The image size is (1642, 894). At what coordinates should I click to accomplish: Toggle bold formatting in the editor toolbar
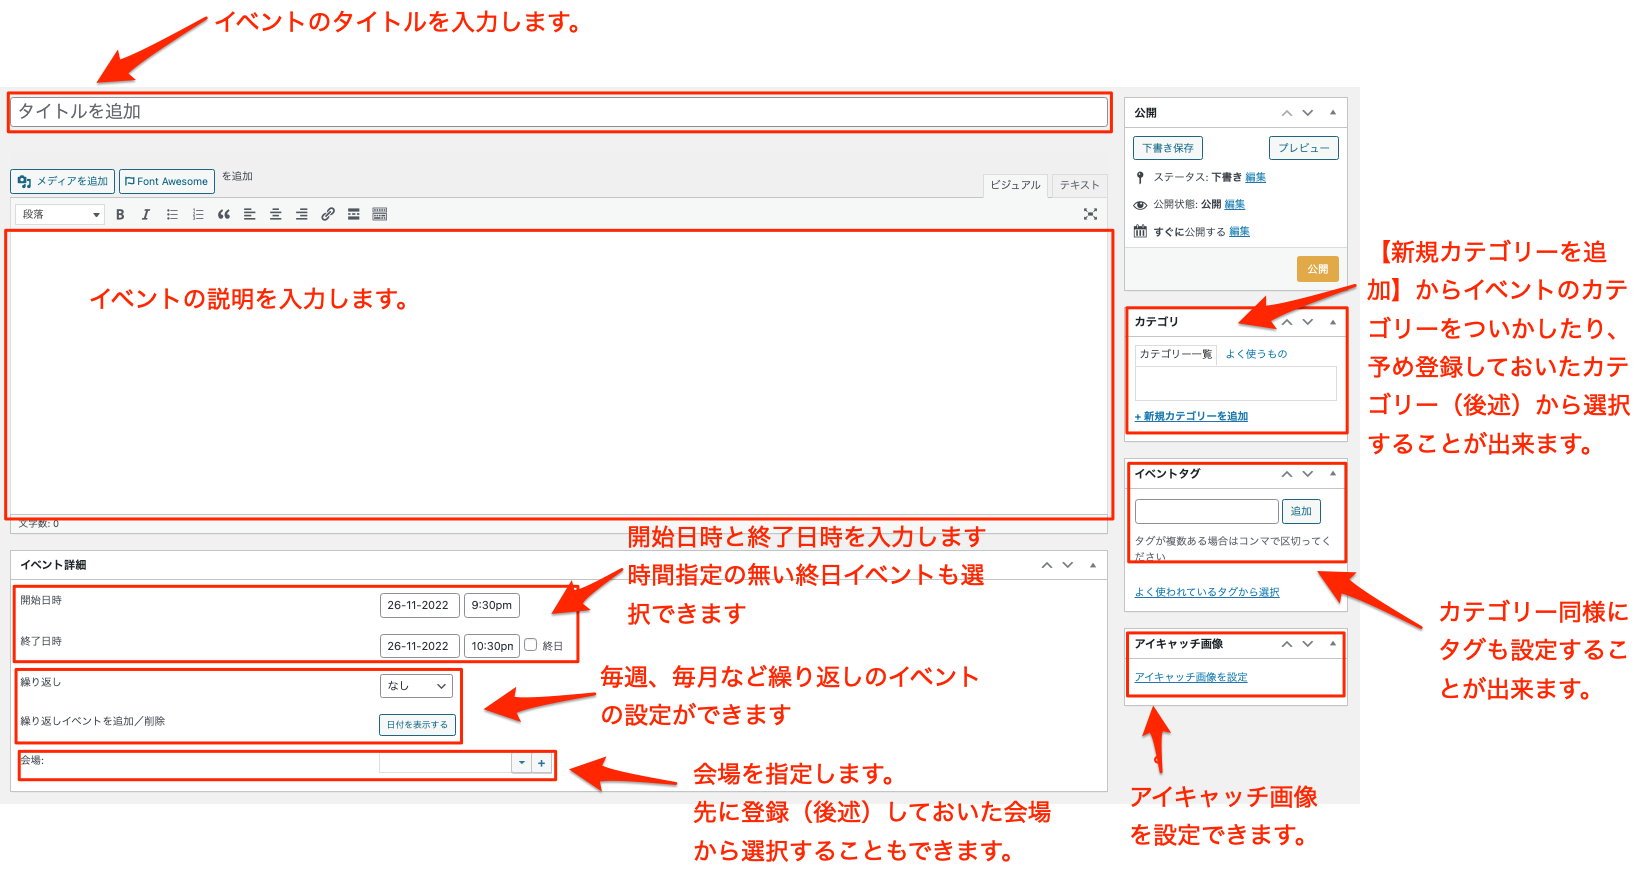tap(120, 215)
